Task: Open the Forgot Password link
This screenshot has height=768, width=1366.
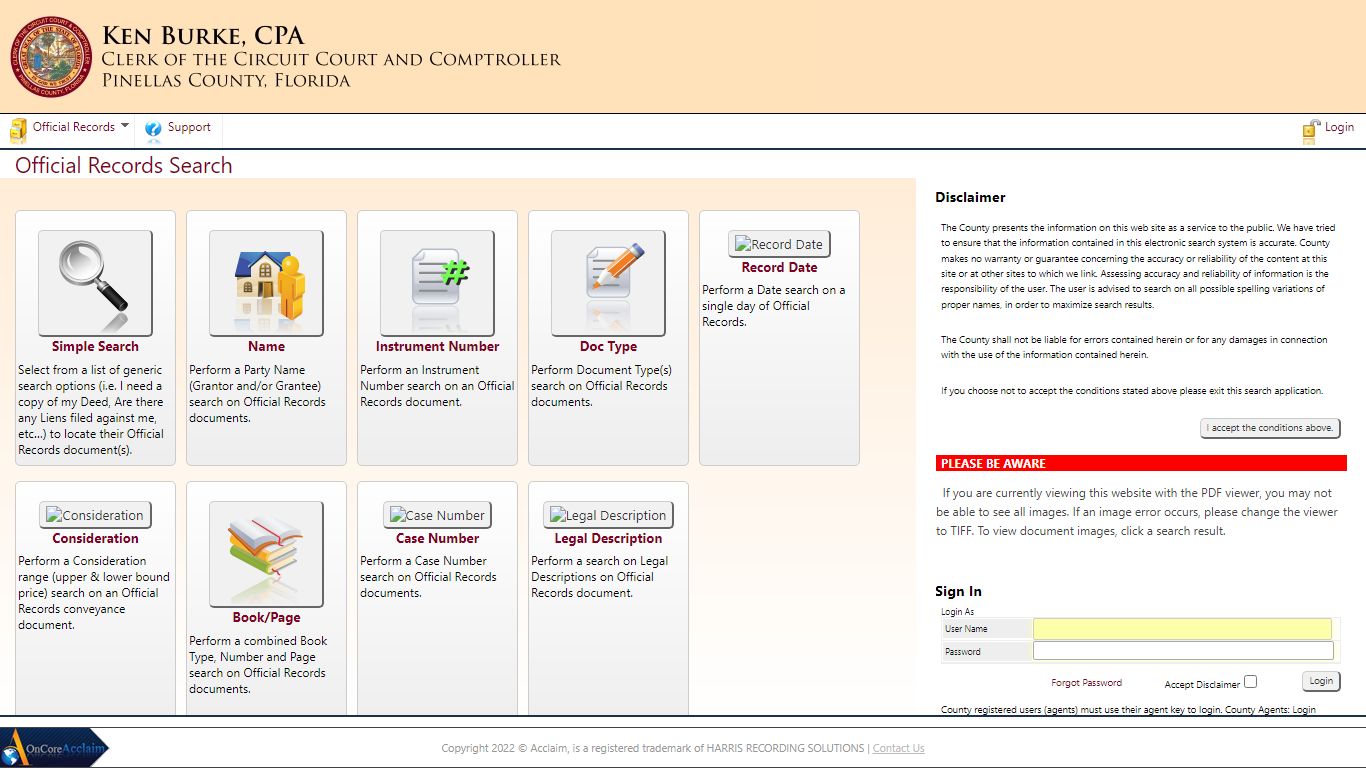Action: coord(1086,683)
